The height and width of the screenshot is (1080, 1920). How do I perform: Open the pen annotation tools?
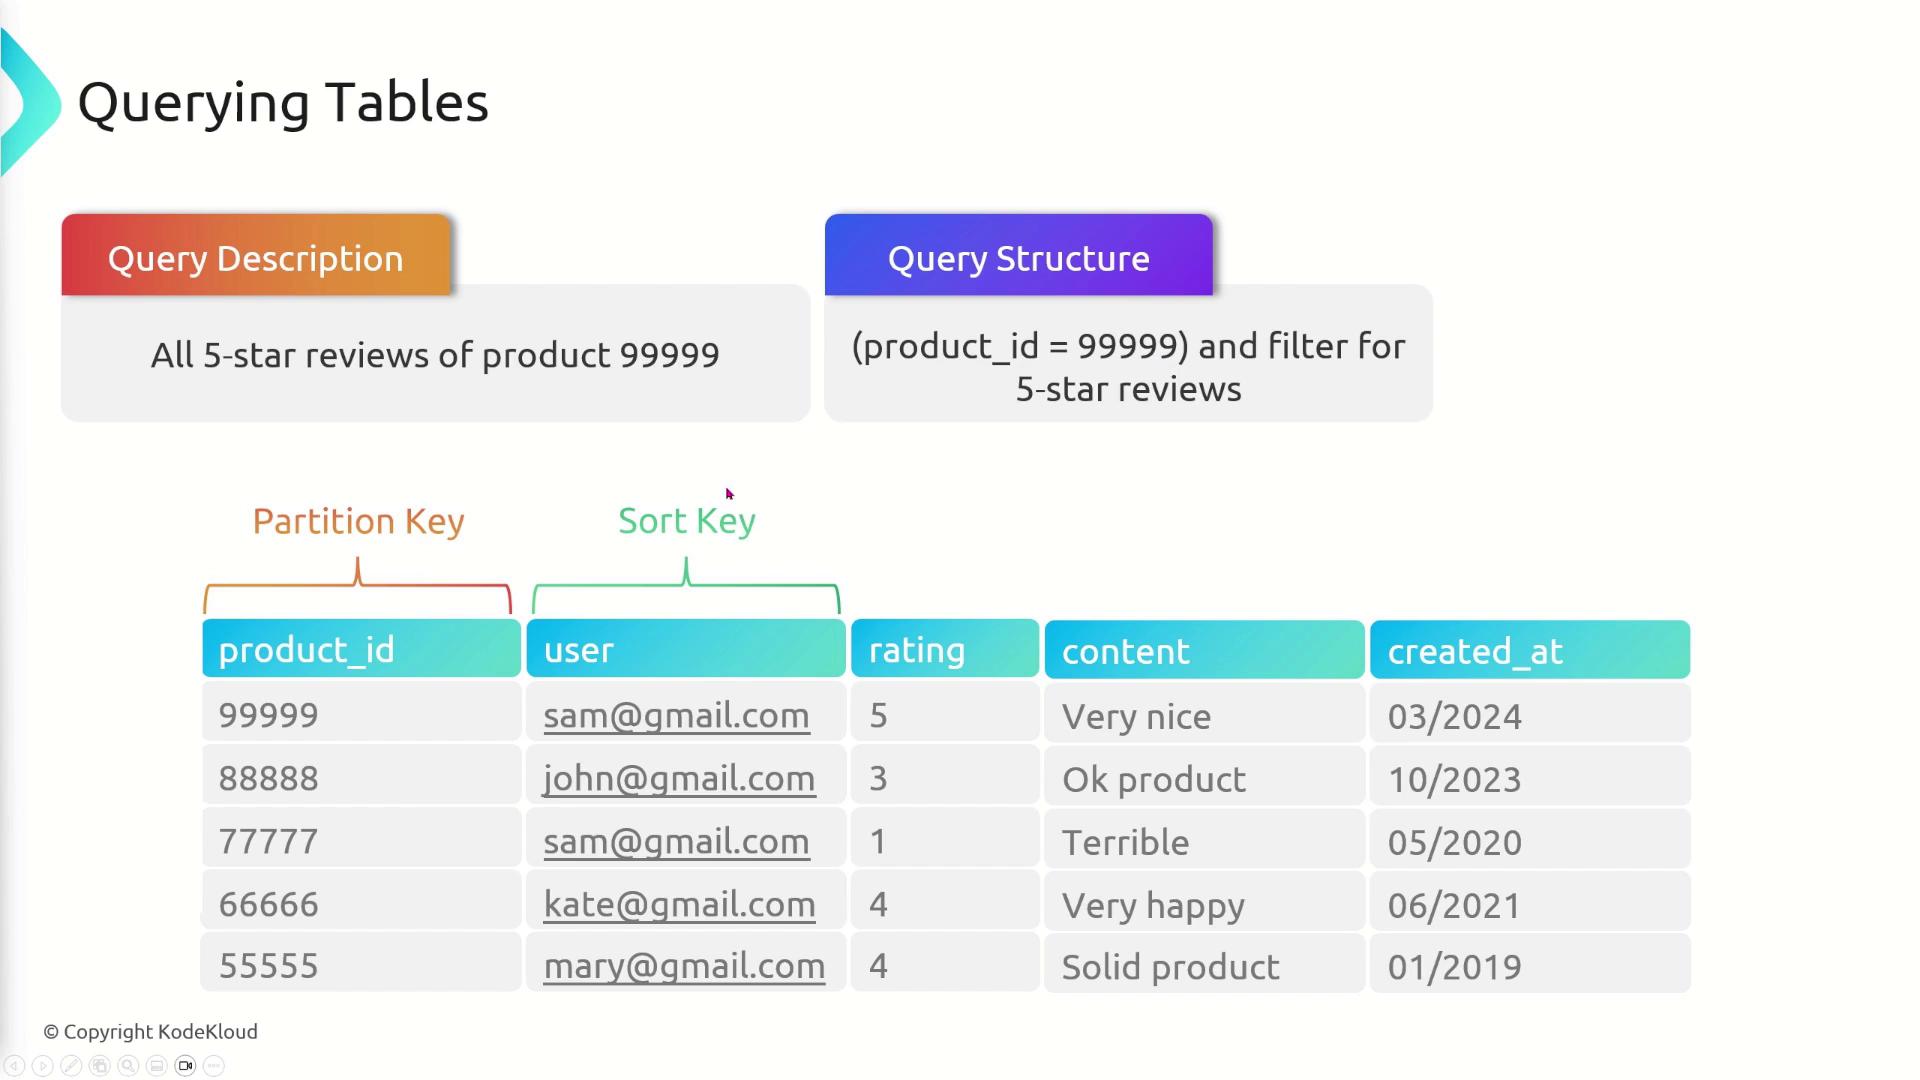(71, 1066)
